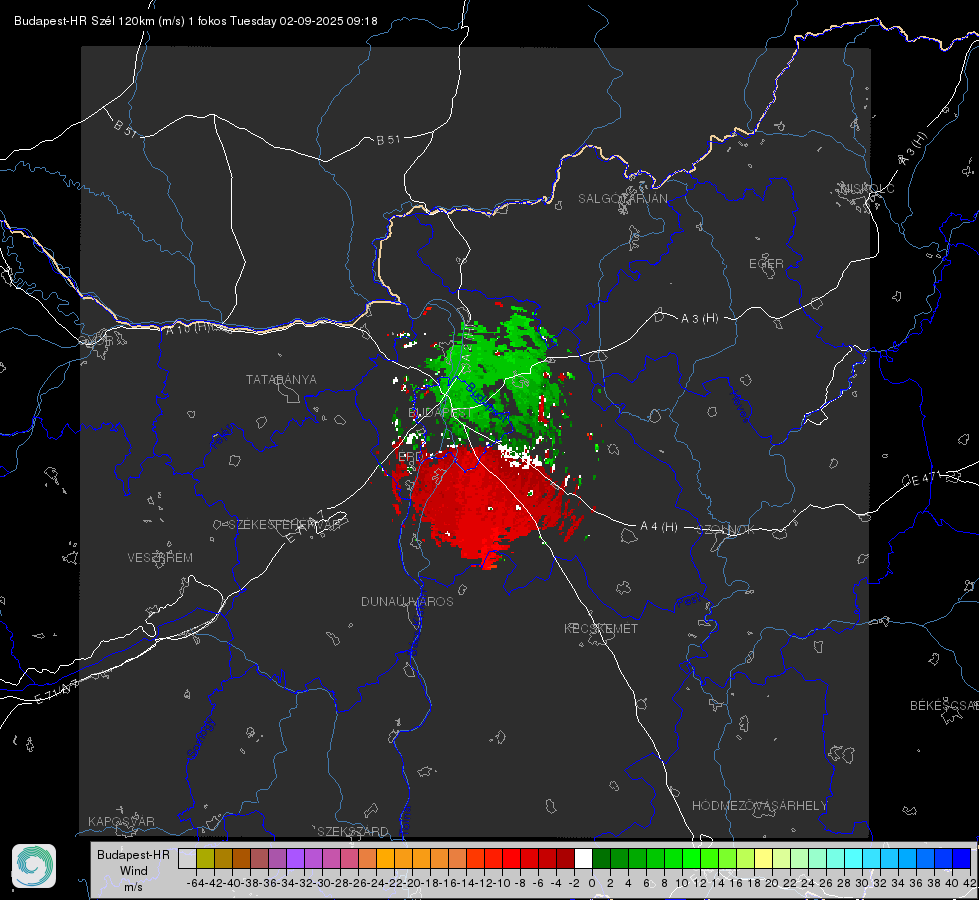This screenshot has height=900, width=979.
Task: Click the swirl logo icon beside the legend
Action: pyautogui.click(x=34, y=866)
